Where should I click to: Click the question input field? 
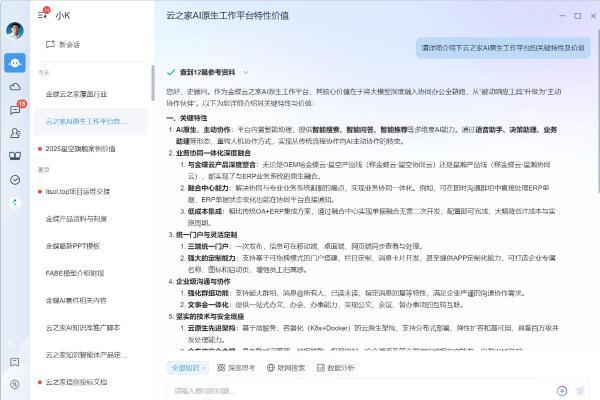pyautogui.click(x=360, y=390)
